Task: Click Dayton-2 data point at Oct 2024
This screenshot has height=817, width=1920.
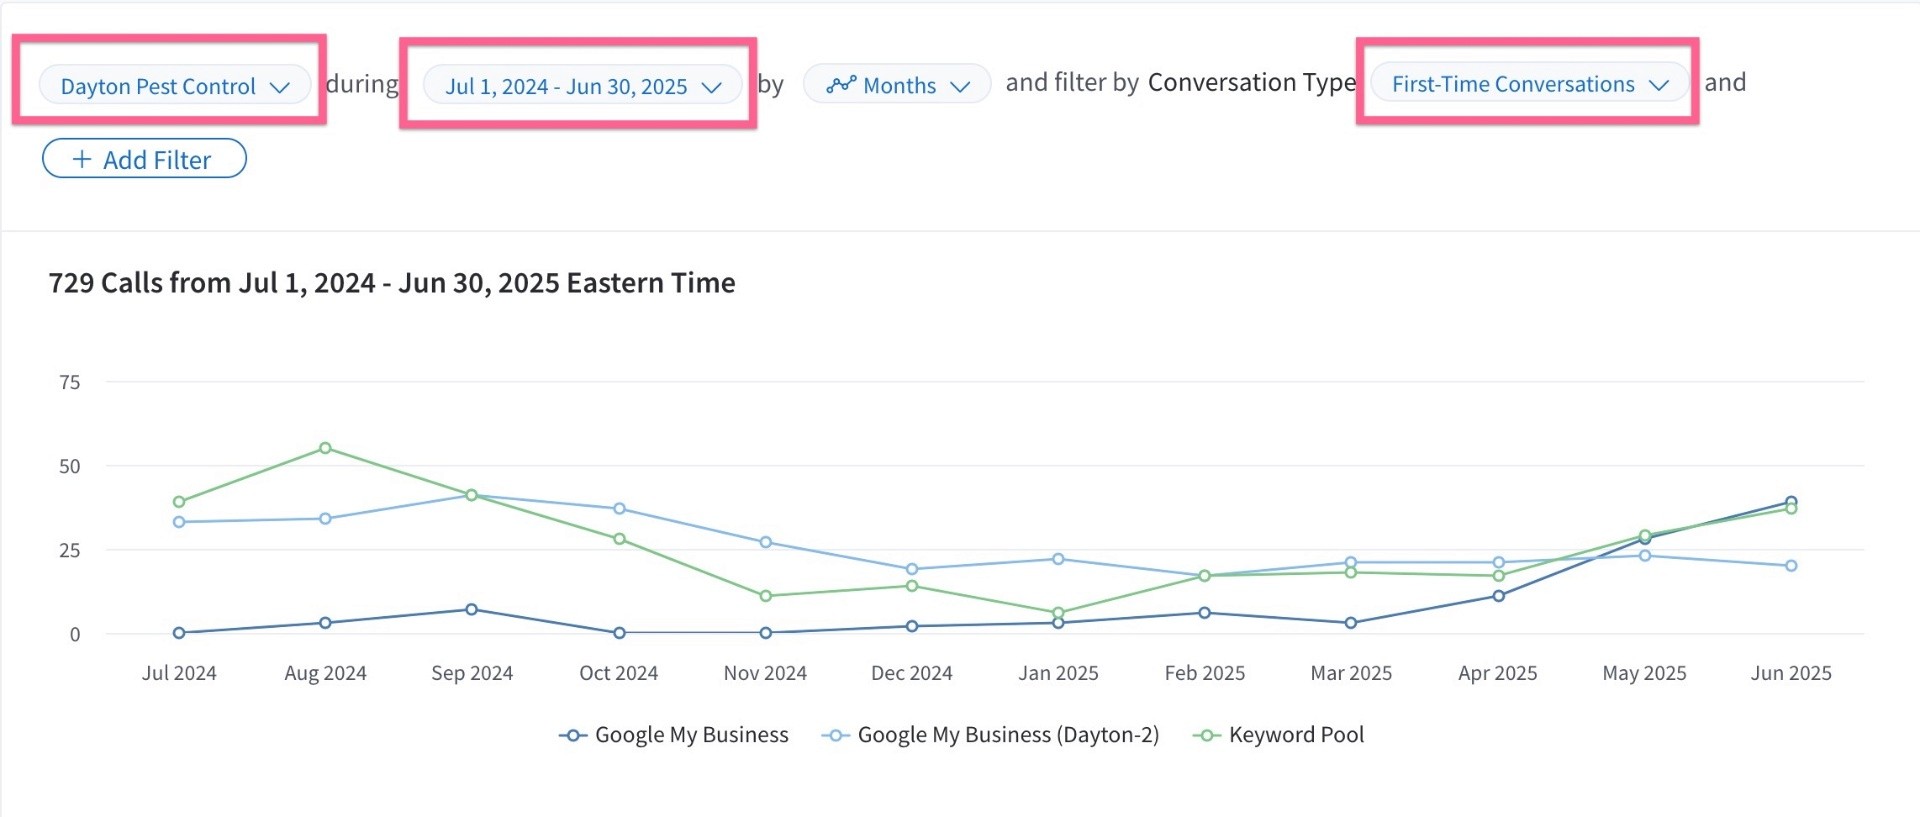Action: tap(619, 509)
